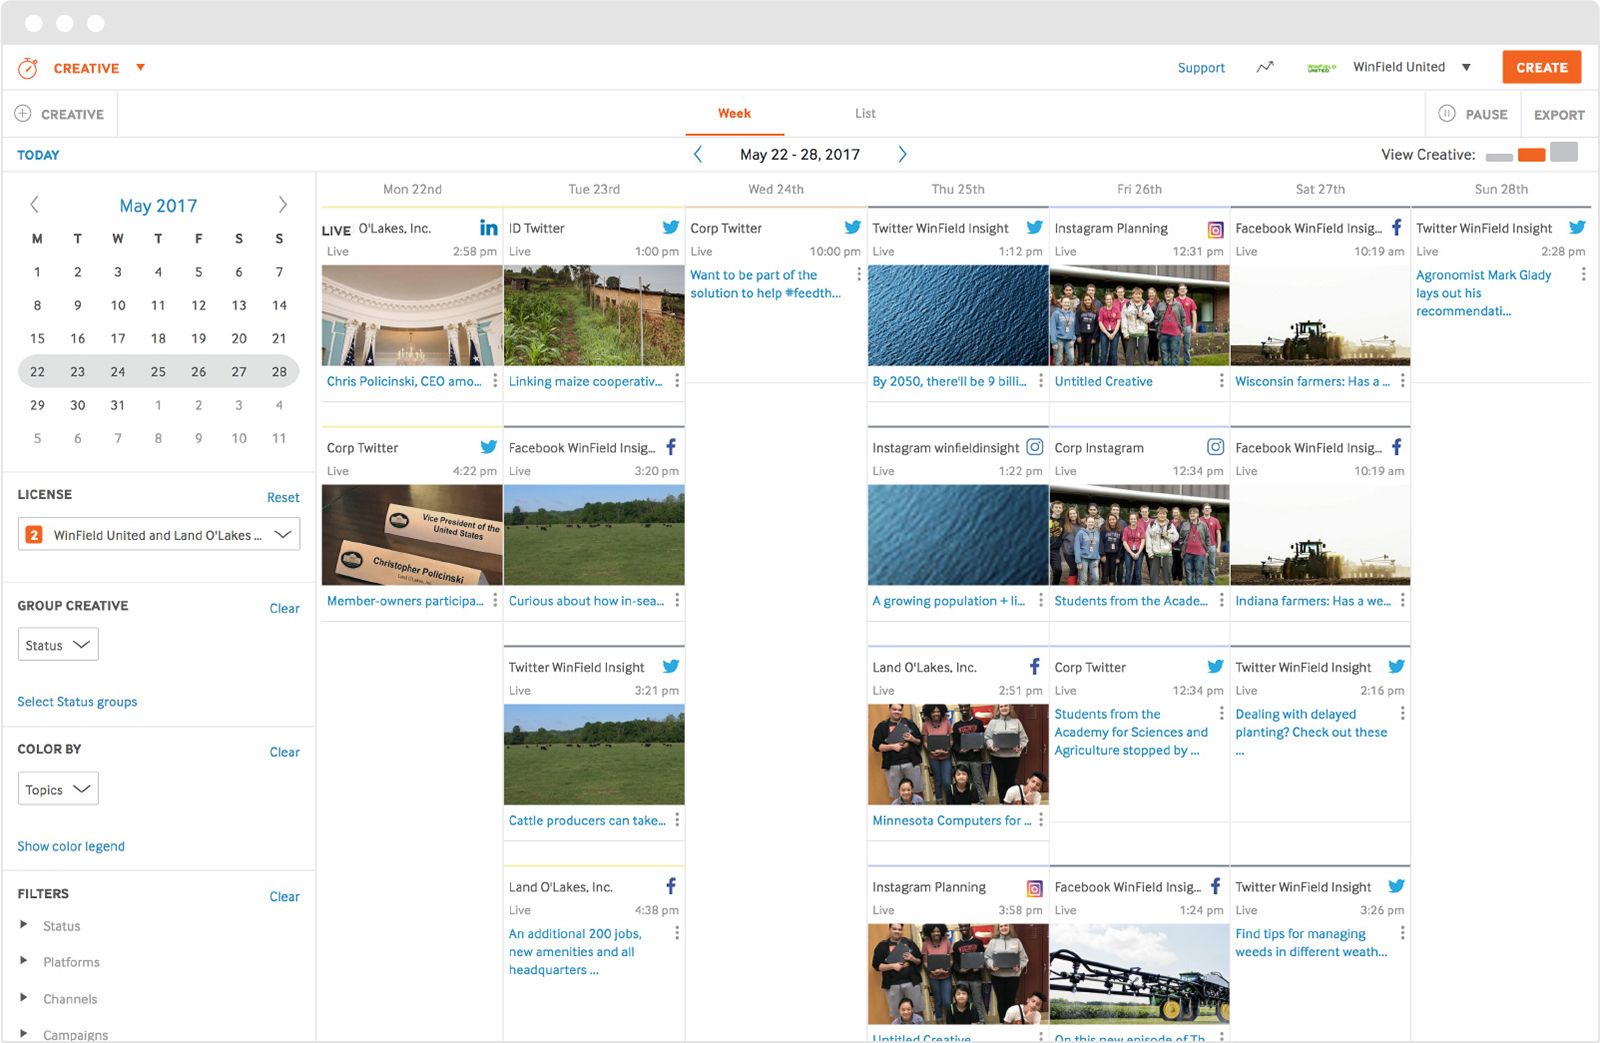Reset the License selection
Viewport: 1600px width, 1043px height.
(283, 497)
